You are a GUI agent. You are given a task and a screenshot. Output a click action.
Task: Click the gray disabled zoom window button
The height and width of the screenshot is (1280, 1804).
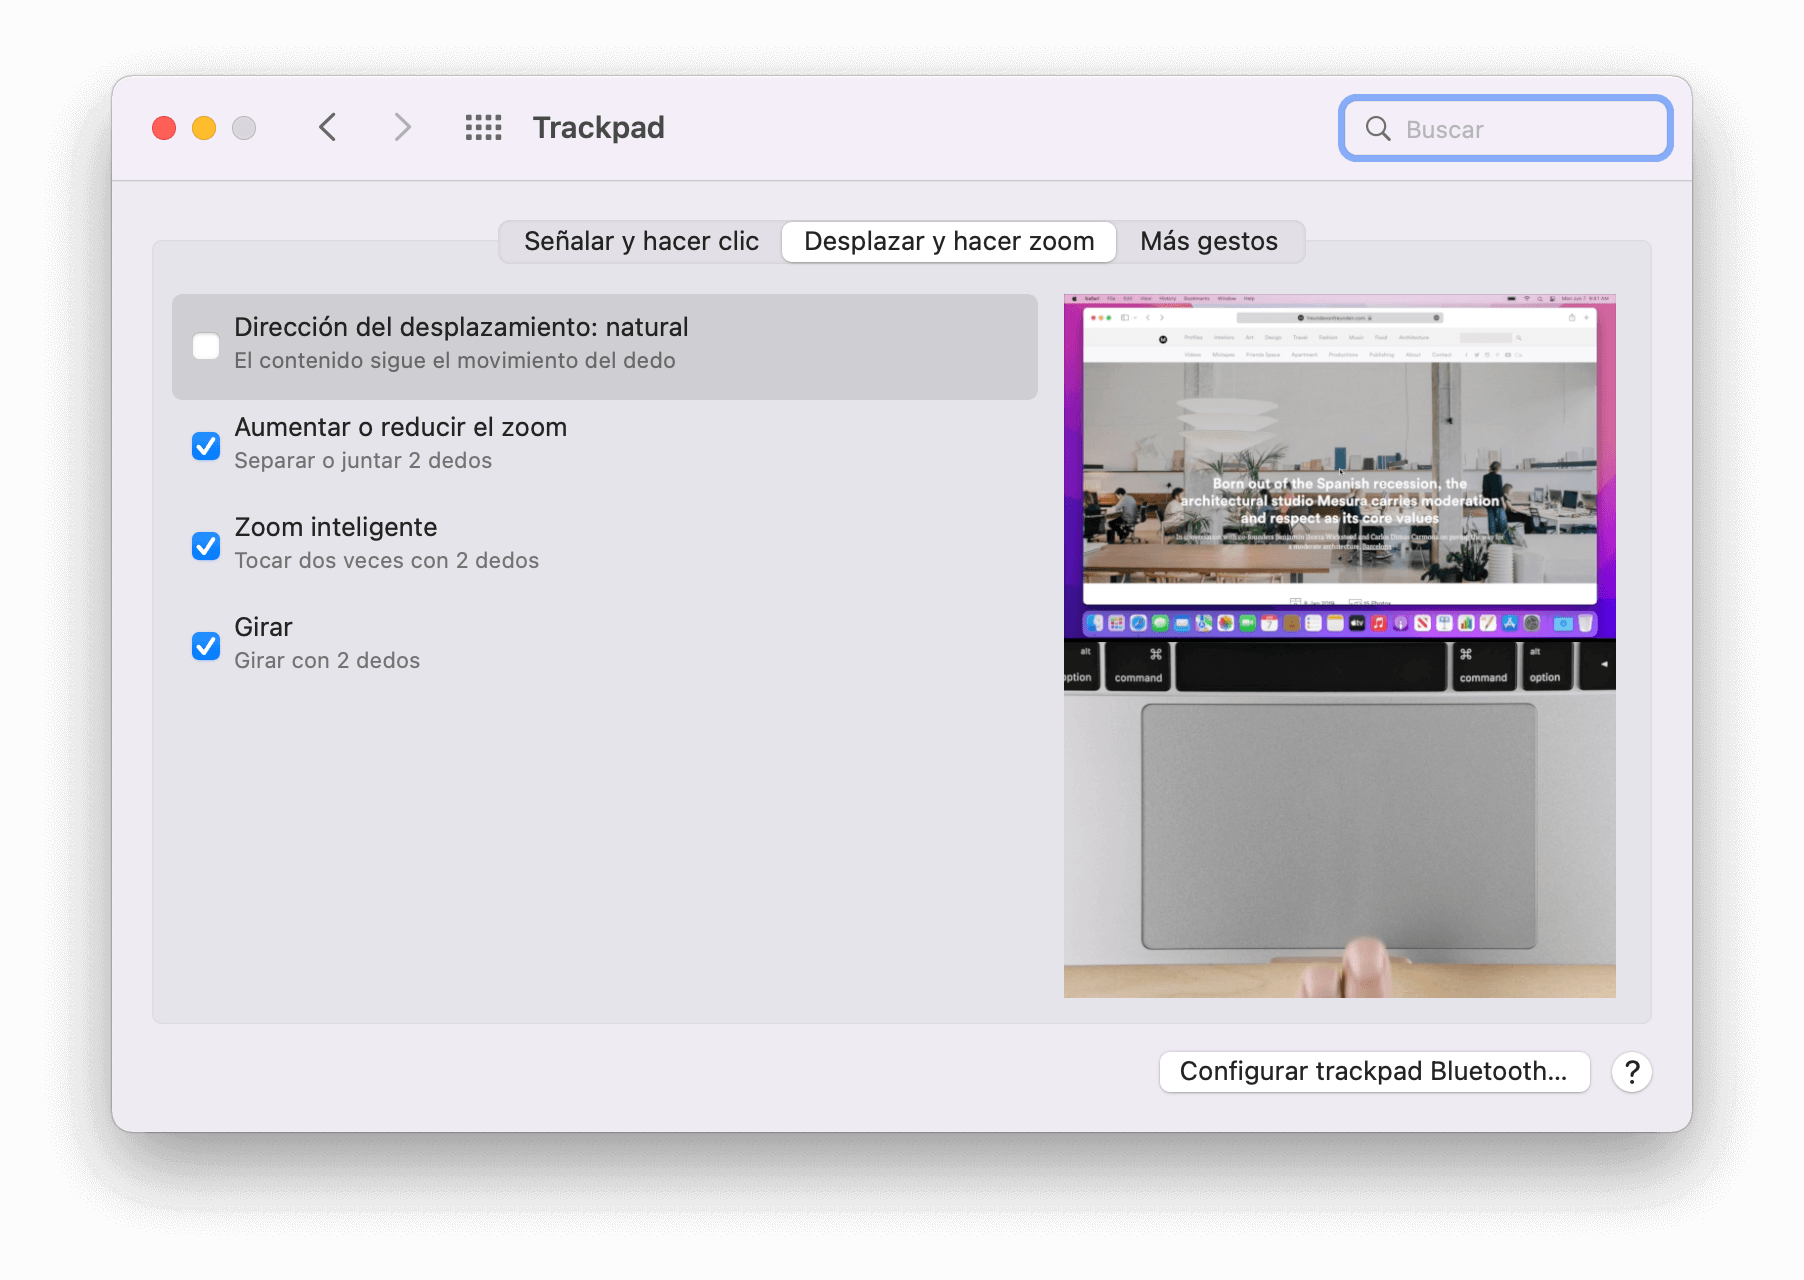pos(244,128)
